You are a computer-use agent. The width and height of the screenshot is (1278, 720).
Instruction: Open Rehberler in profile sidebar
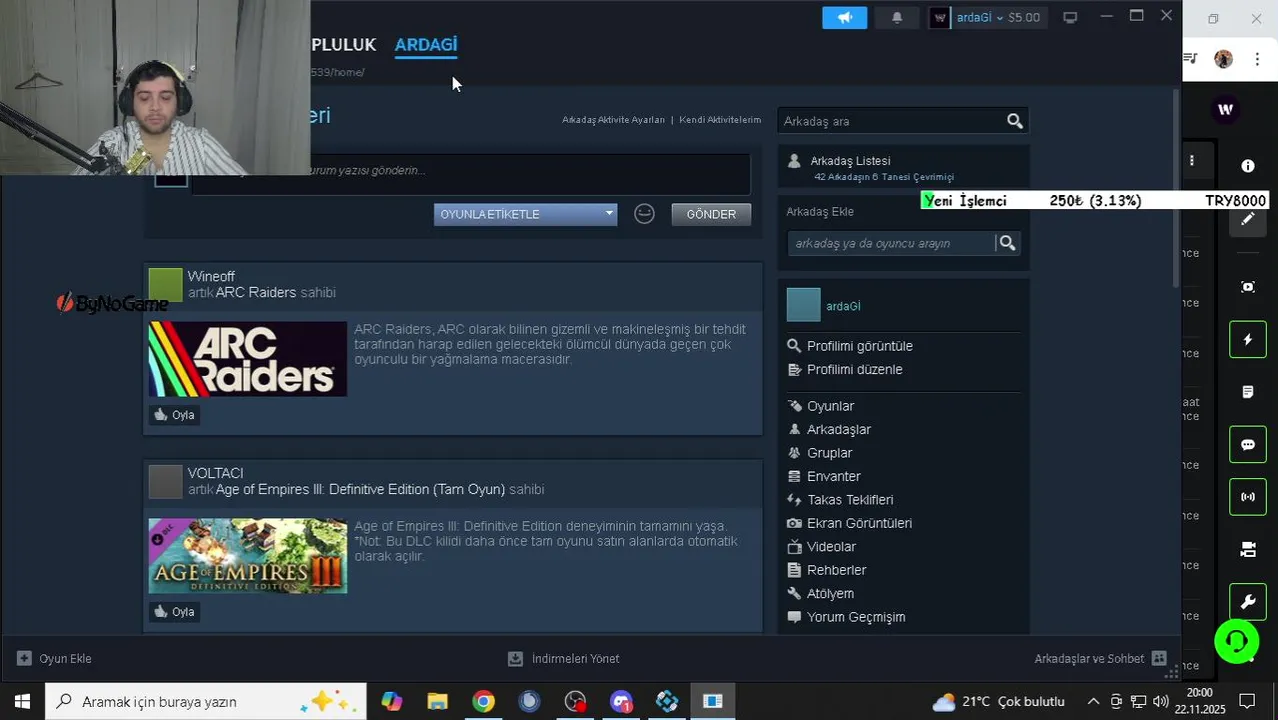(x=836, y=571)
